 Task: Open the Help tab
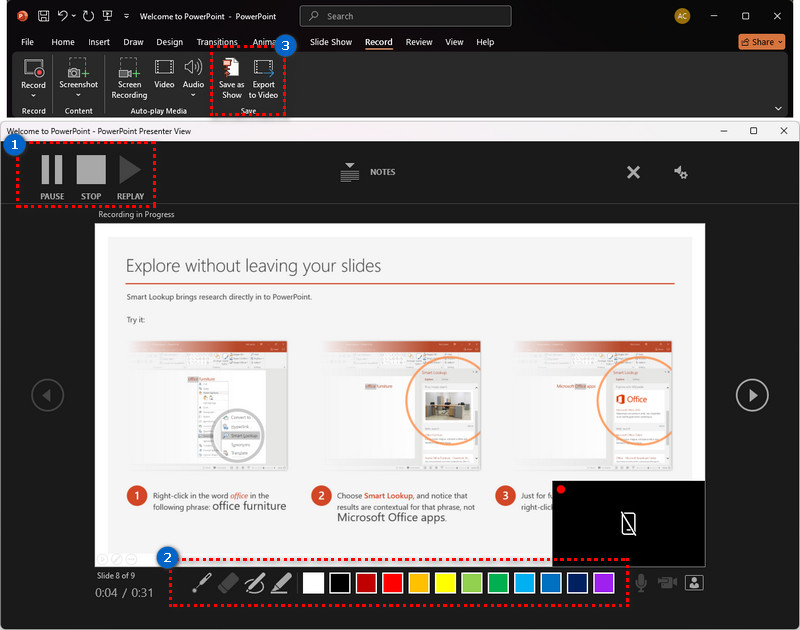pos(485,42)
